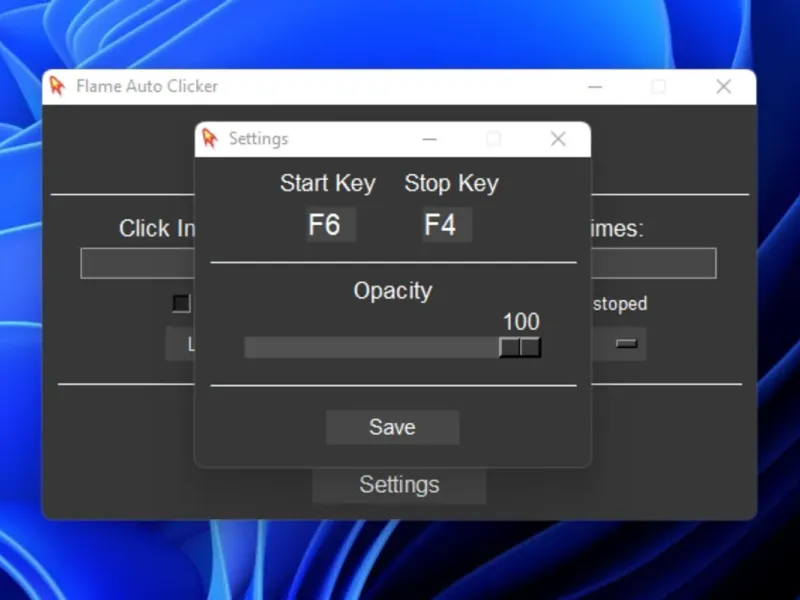Click the Opacity slider track
800x600 pixels.
pyautogui.click(x=393, y=347)
